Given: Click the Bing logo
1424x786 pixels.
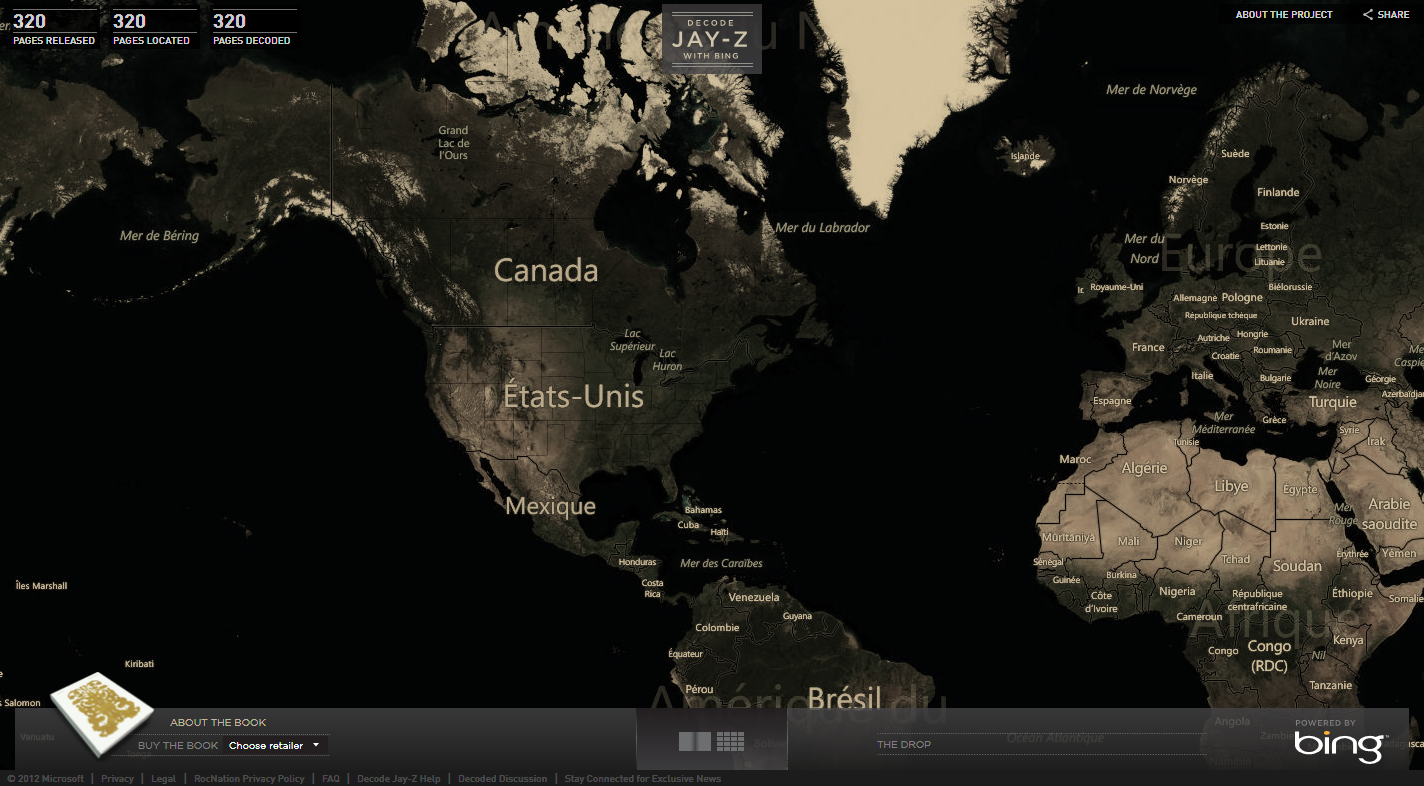Looking at the screenshot, I should (1339, 746).
